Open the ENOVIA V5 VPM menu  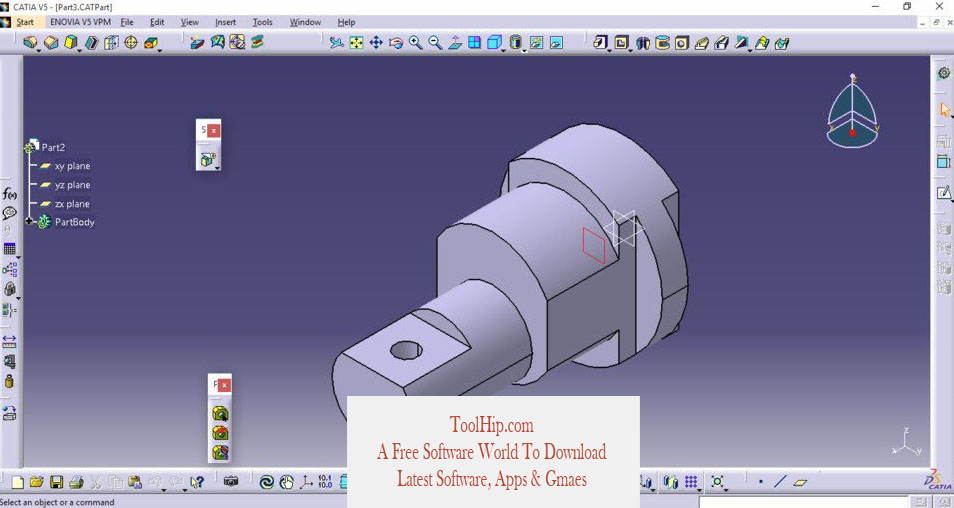click(80, 22)
